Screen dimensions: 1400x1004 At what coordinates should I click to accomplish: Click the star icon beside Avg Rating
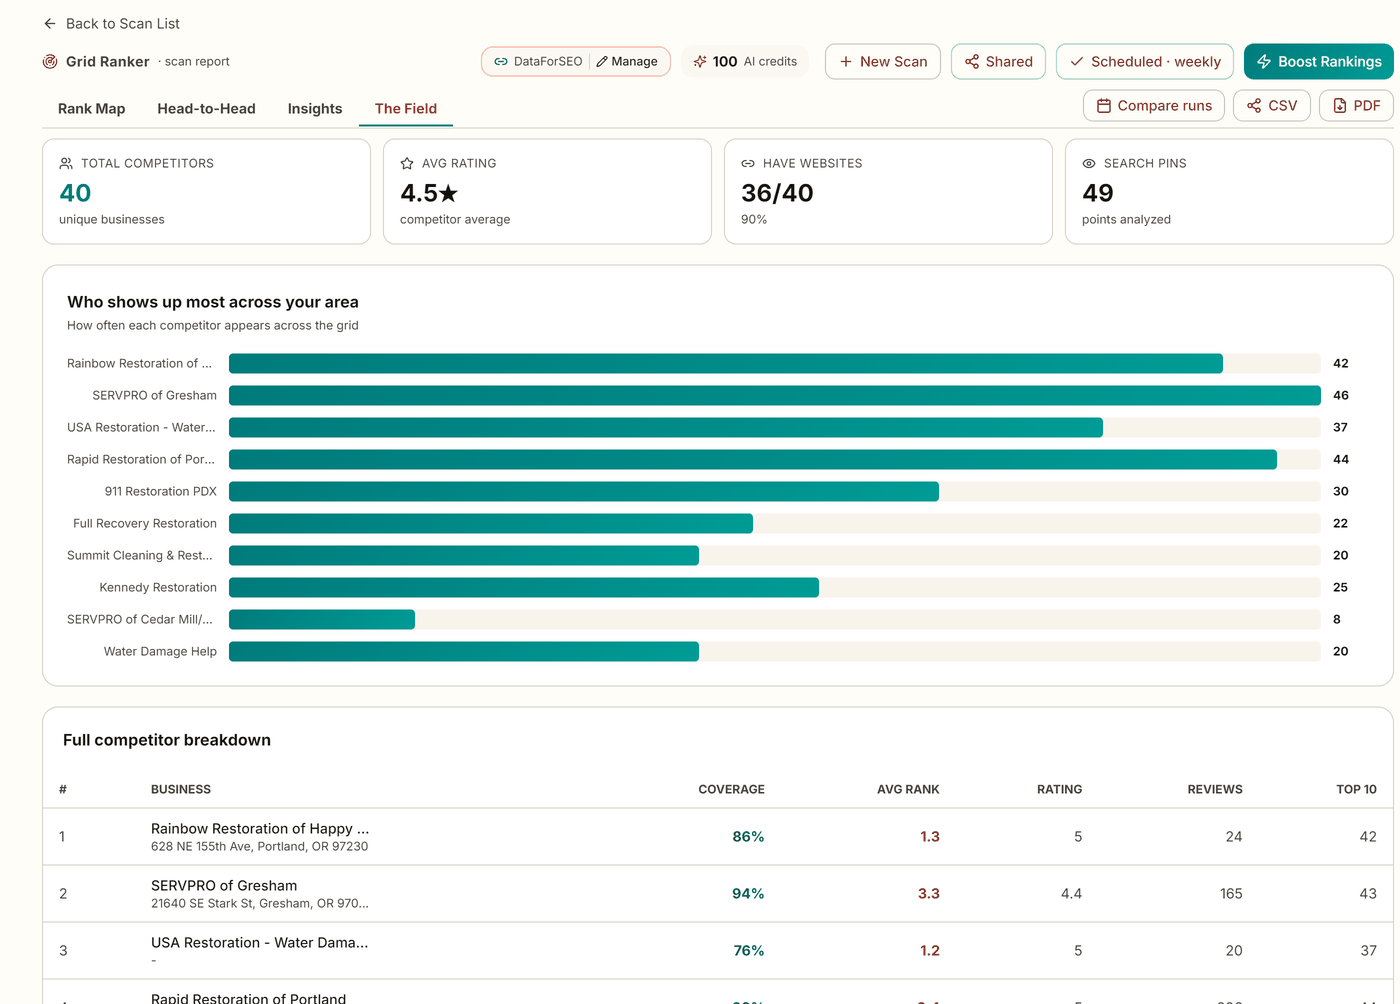407,164
